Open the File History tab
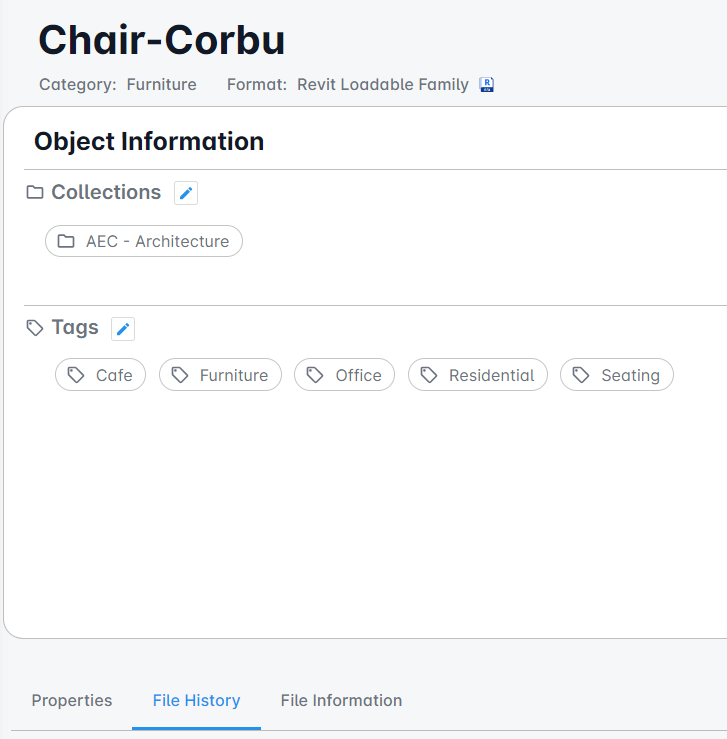727x739 pixels. (x=196, y=700)
